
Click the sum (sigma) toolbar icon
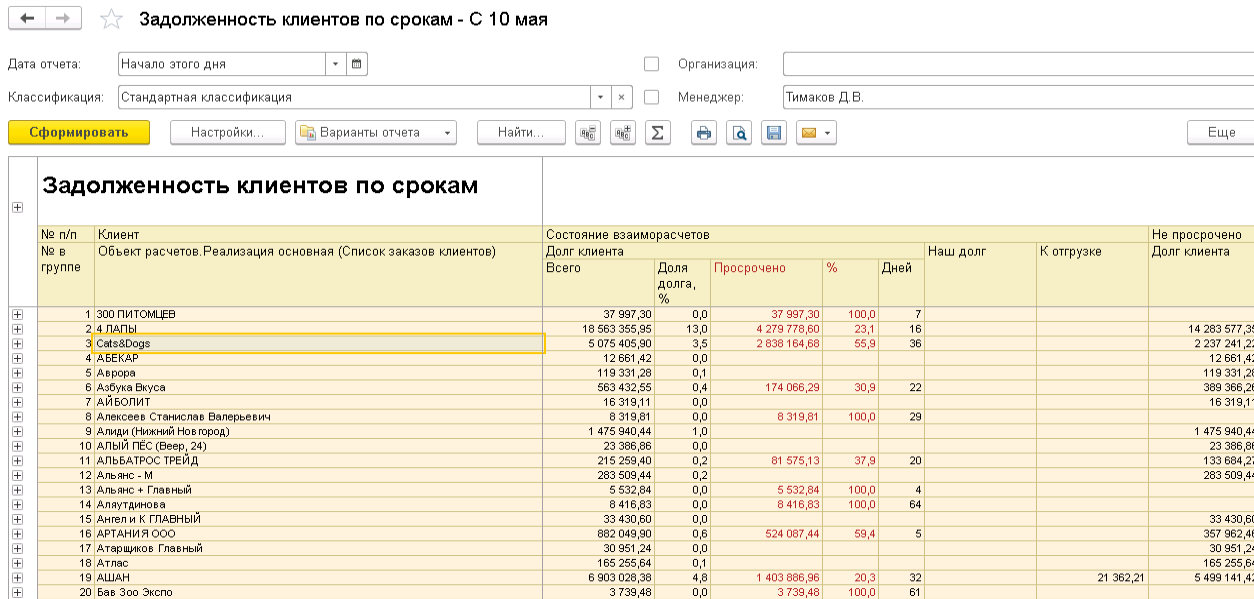pos(656,133)
